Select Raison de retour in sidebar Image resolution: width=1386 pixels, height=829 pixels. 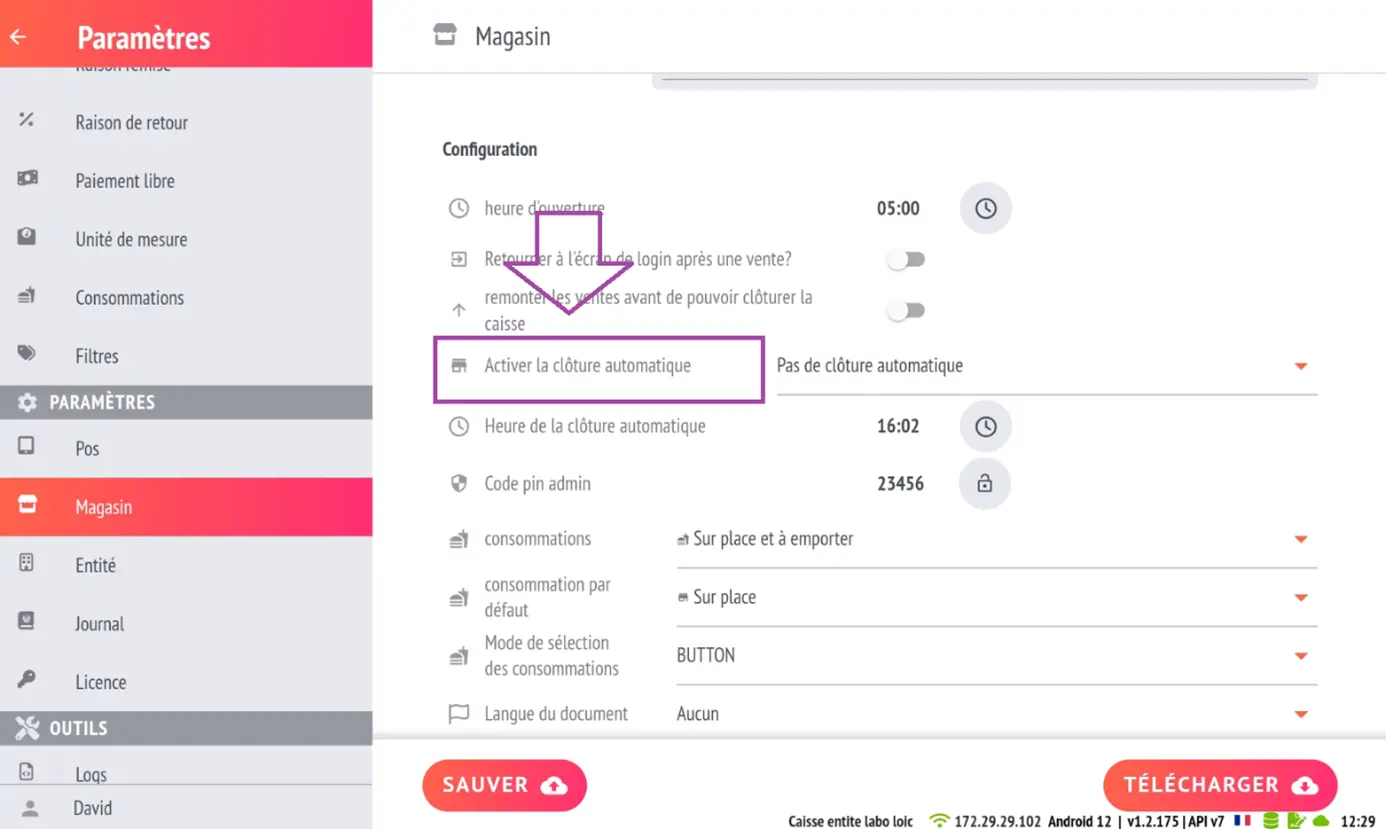point(186,122)
